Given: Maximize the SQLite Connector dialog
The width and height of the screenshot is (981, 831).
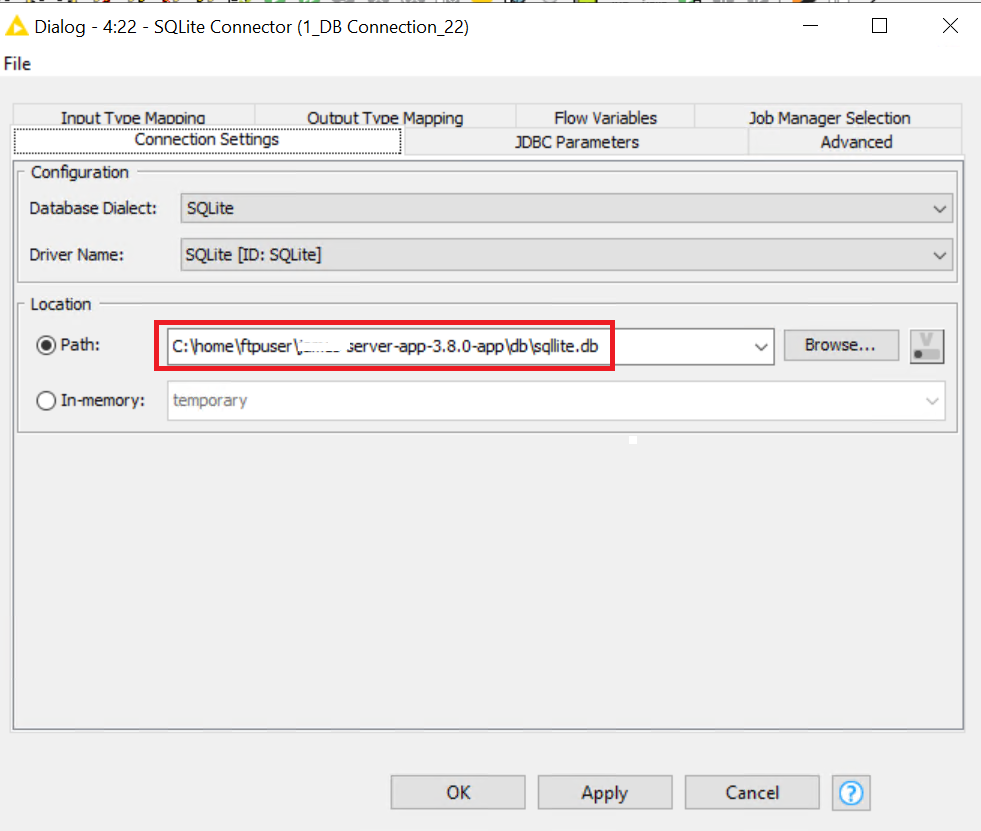Looking at the screenshot, I should [x=880, y=26].
